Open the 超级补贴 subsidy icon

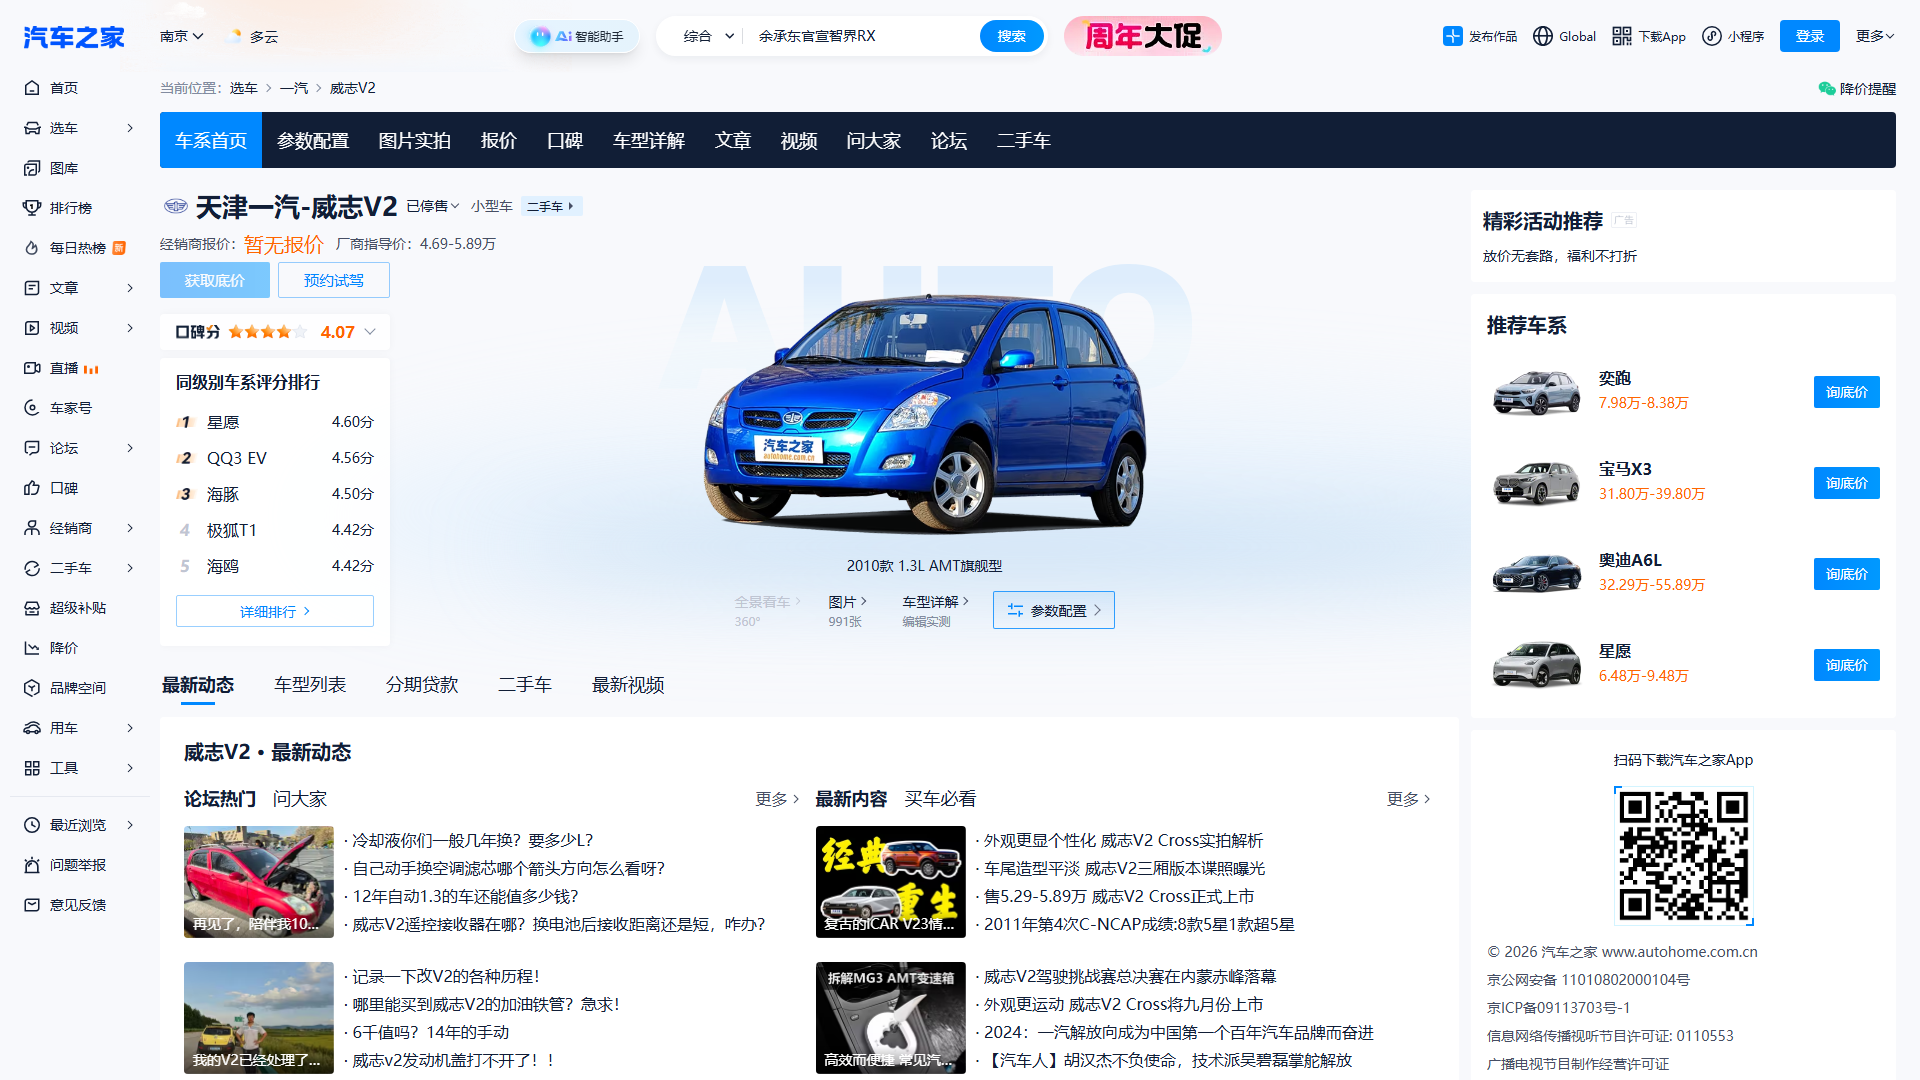[x=32, y=608]
